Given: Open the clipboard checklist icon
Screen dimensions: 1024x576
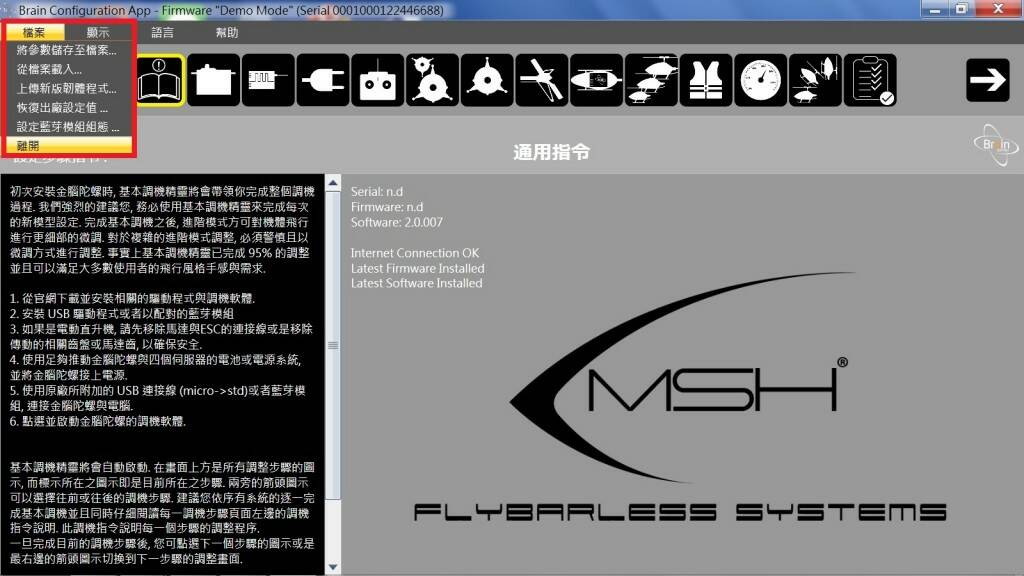Looking at the screenshot, I should (871, 80).
